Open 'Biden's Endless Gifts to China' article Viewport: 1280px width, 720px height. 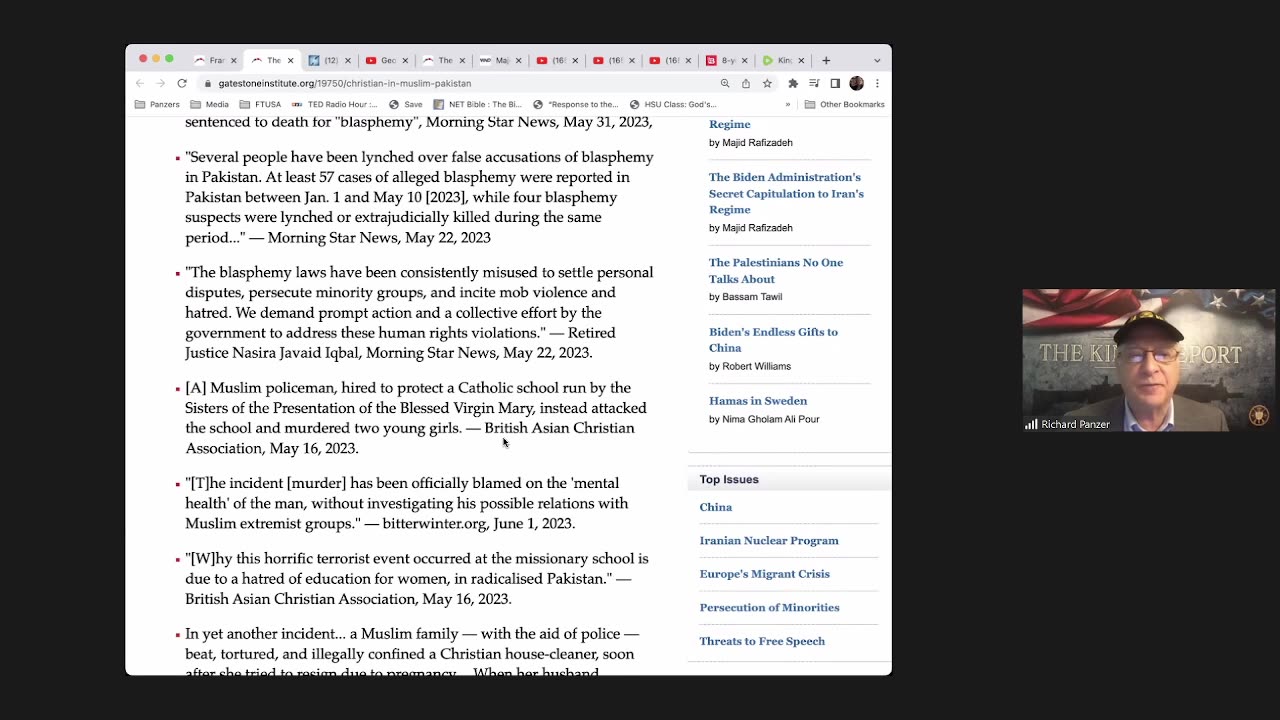773,340
